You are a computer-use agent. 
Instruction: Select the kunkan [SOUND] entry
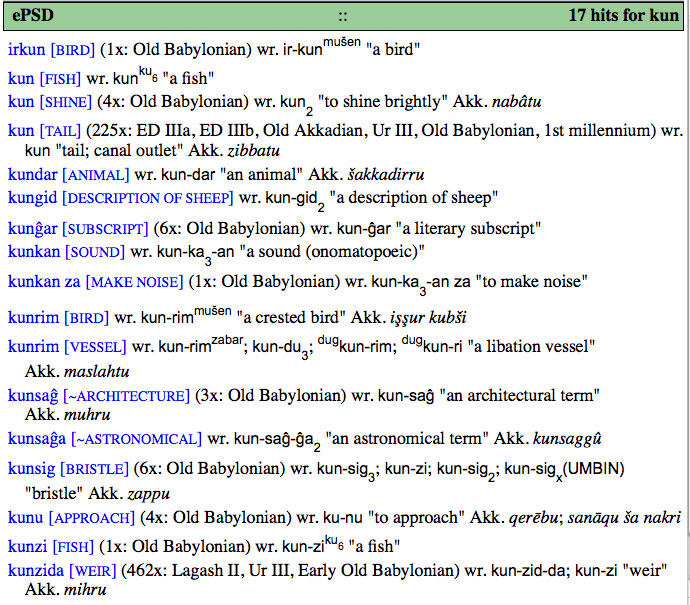(x=66, y=250)
